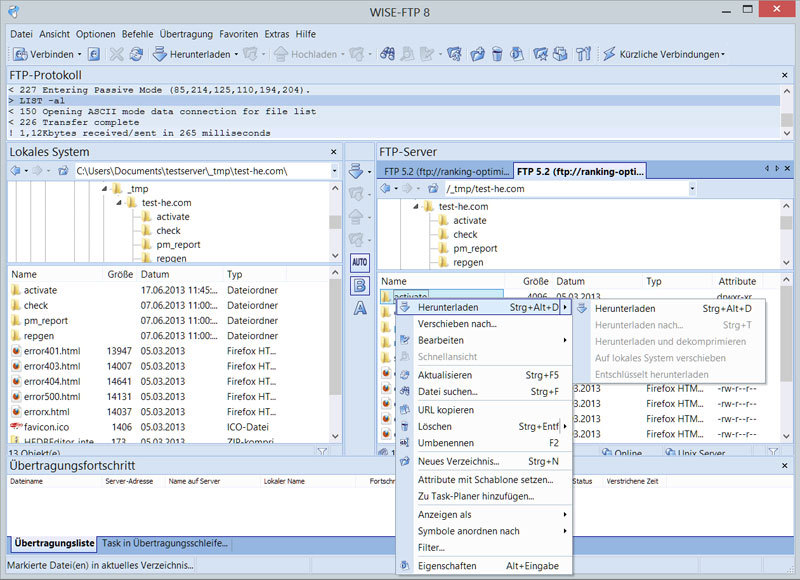Click the disconnect X icon in the toolbar
The height and width of the screenshot is (580, 800).
[117, 54]
